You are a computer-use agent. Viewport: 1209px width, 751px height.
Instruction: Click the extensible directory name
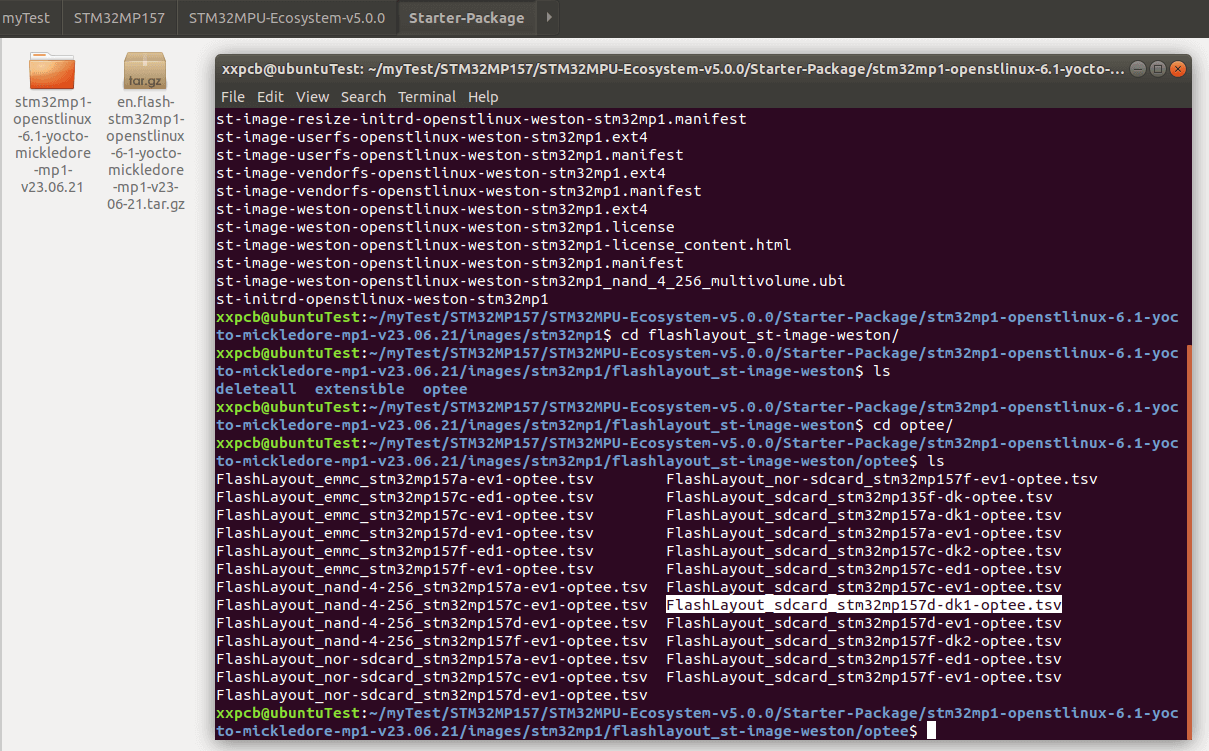360,389
